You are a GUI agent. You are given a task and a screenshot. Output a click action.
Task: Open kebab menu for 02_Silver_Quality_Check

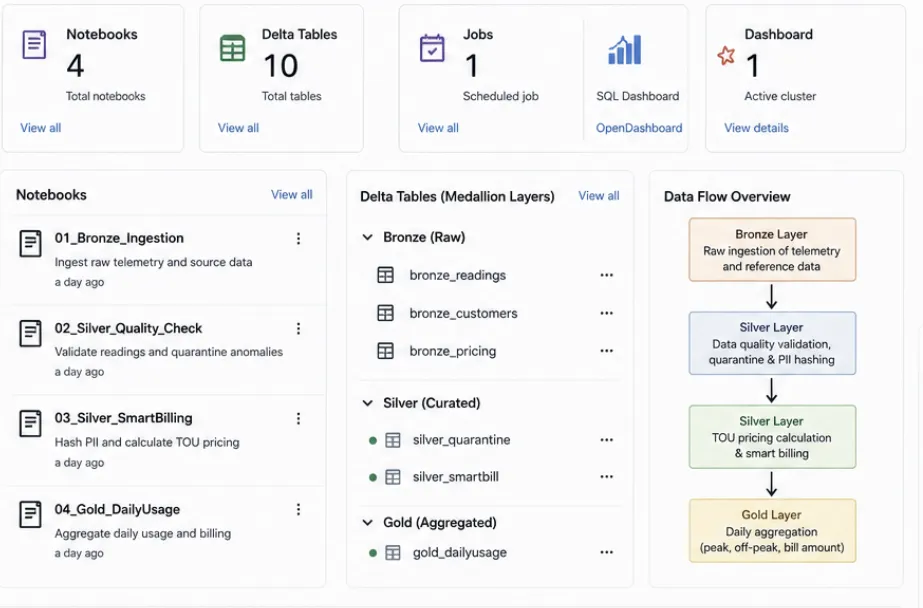pos(298,328)
